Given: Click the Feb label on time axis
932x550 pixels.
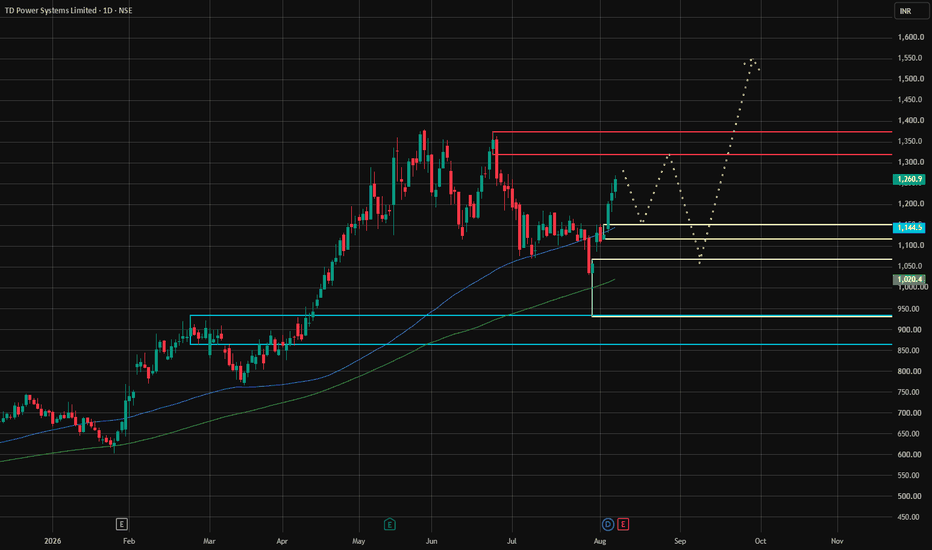Looking at the screenshot, I should [x=128, y=541].
